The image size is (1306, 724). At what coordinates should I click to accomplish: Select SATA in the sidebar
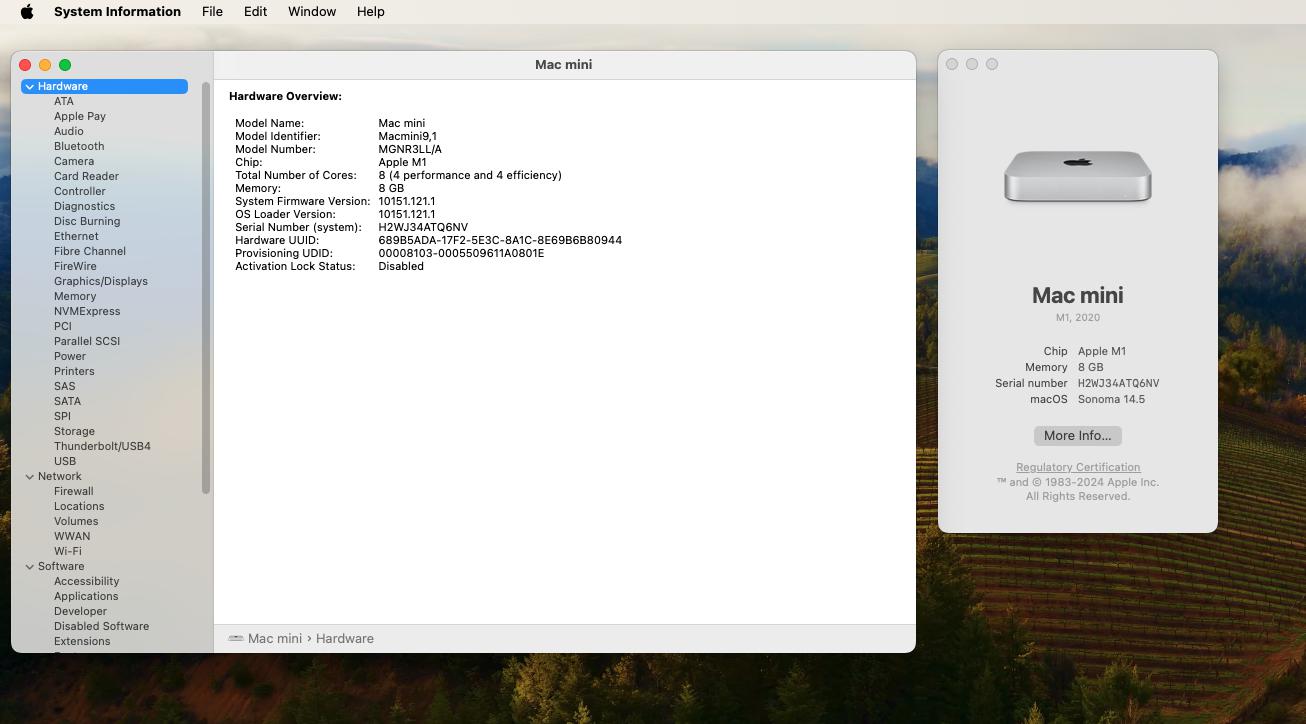[x=68, y=401]
